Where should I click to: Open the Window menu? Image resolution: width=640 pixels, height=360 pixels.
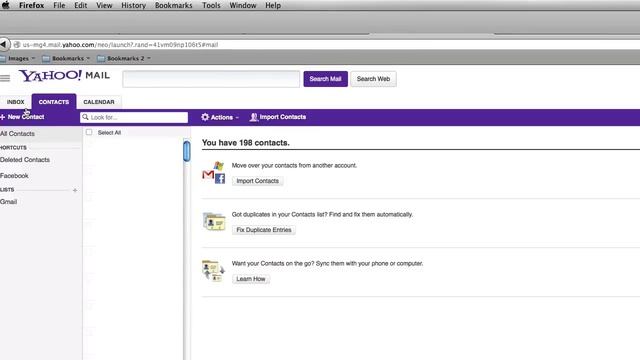[243, 5]
